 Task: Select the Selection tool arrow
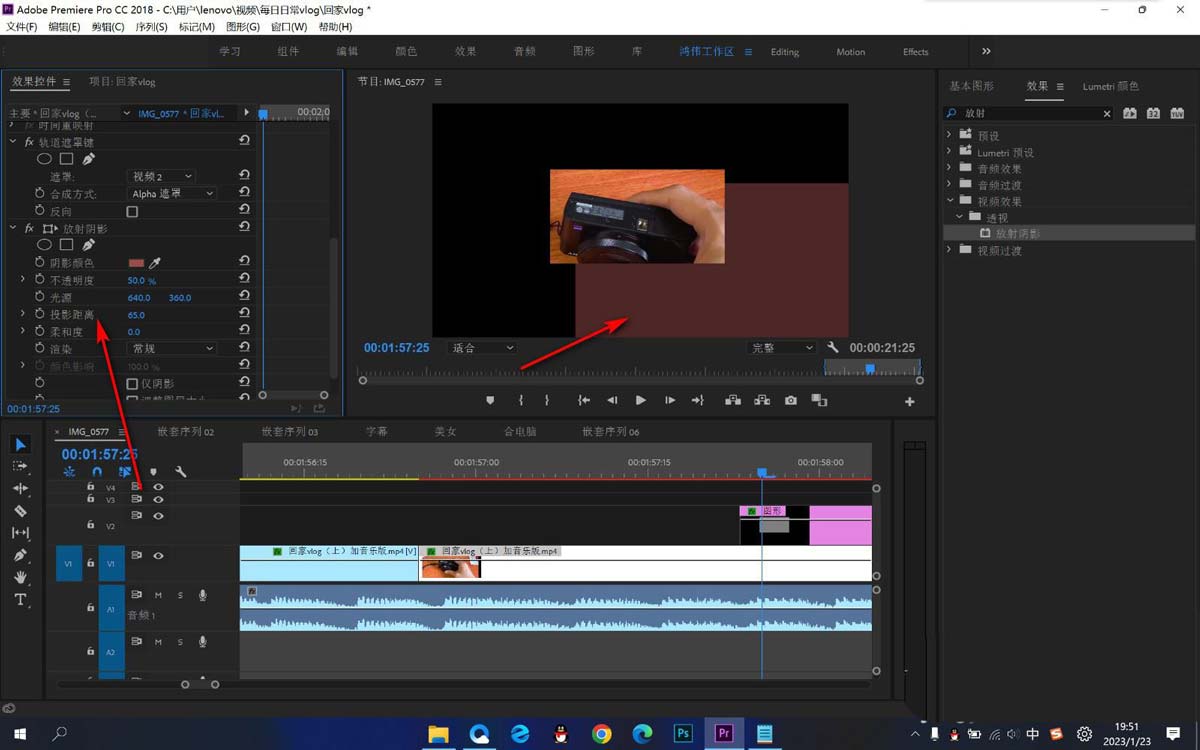[20, 445]
